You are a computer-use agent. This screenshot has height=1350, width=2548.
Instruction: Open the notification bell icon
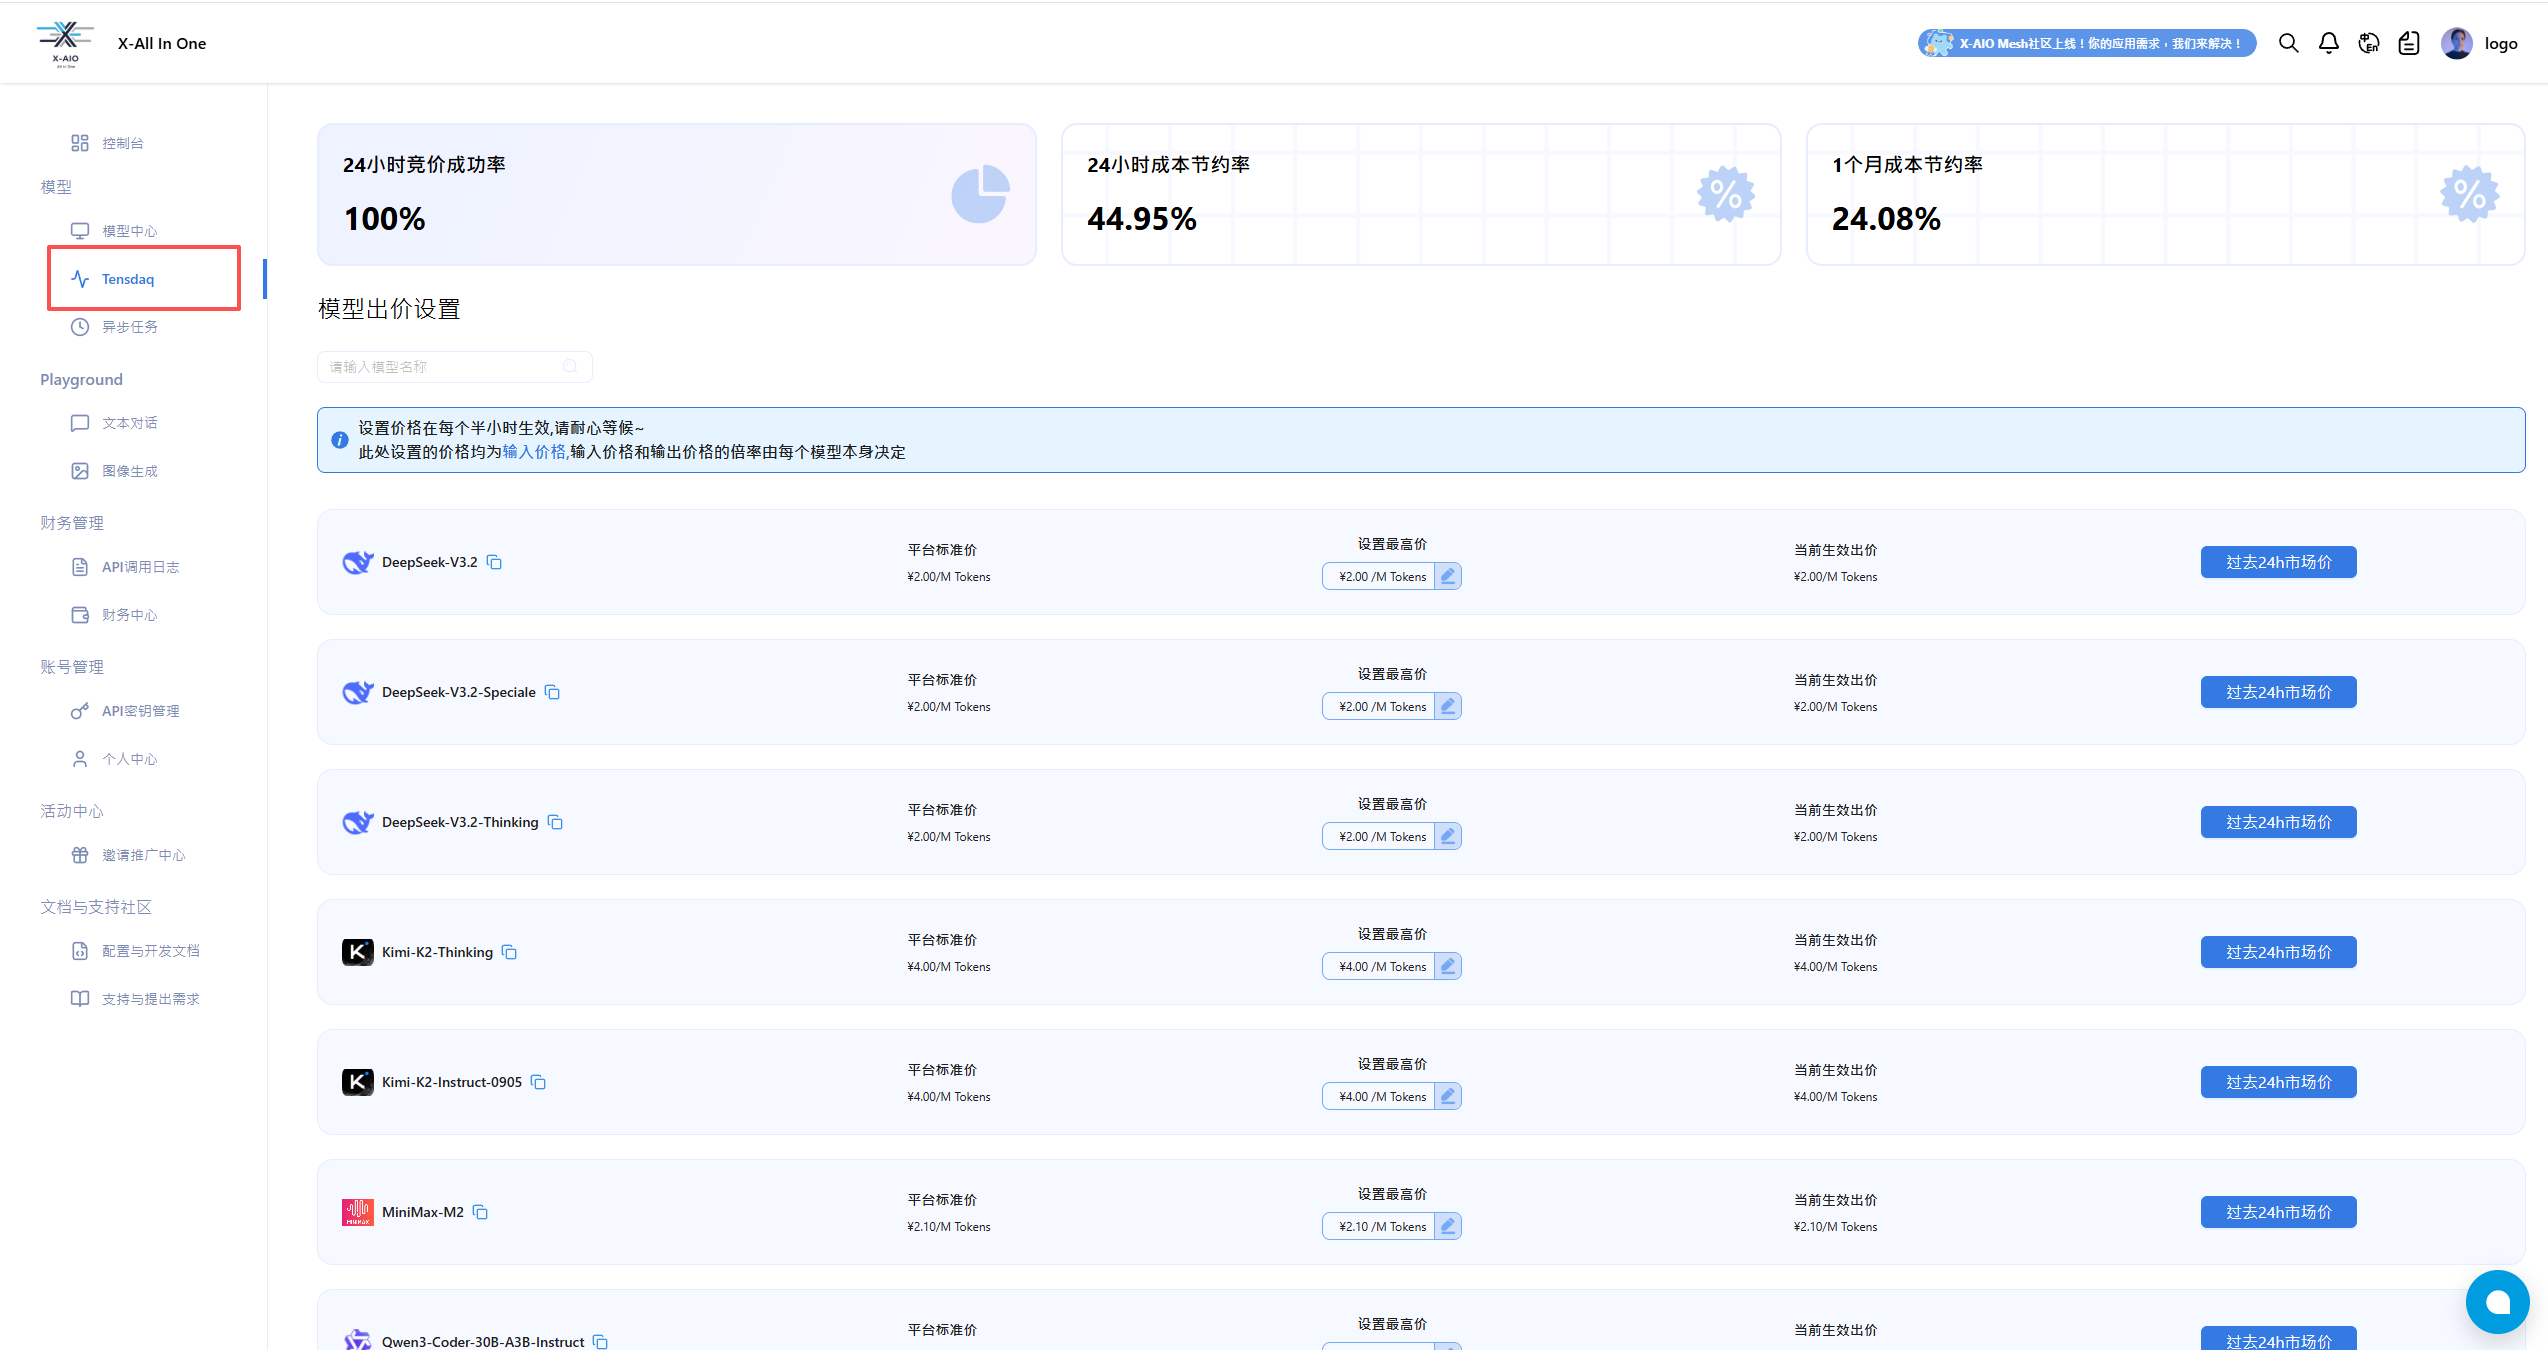pyautogui.click(x=2328, y=43)
